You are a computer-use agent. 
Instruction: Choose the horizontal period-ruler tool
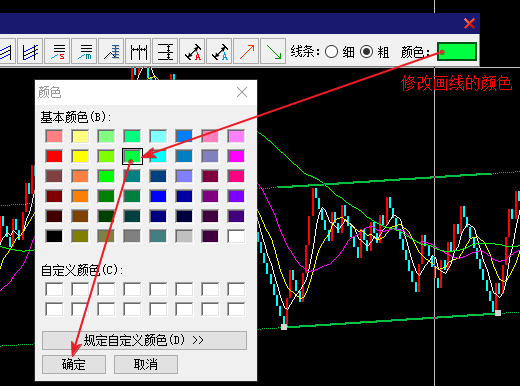click(138, 51)
